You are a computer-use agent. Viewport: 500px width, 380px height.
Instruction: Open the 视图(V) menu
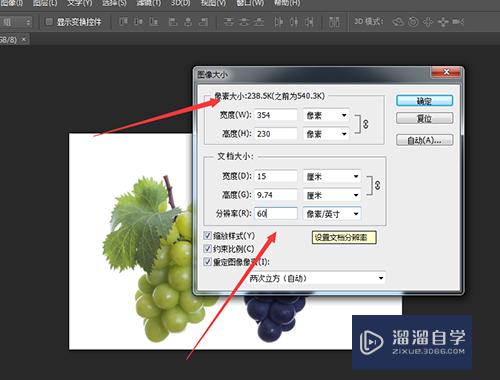click(x=213, y=3)
